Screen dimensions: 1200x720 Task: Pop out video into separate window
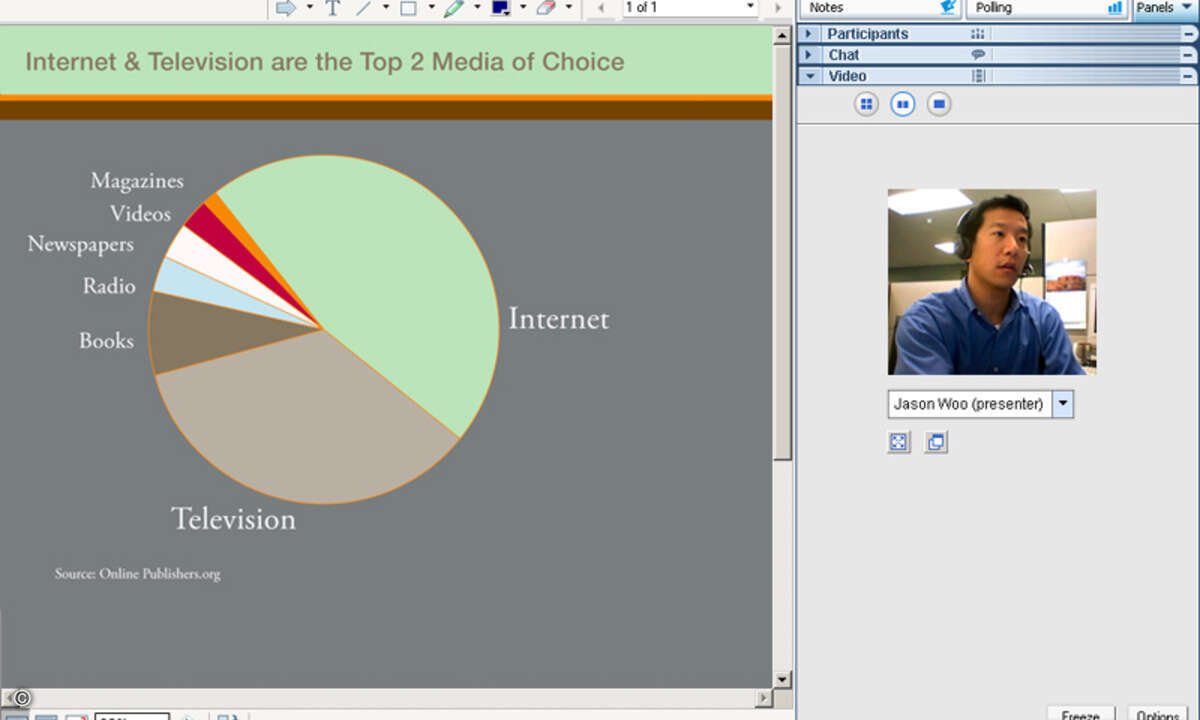click(x=935, y=442)
